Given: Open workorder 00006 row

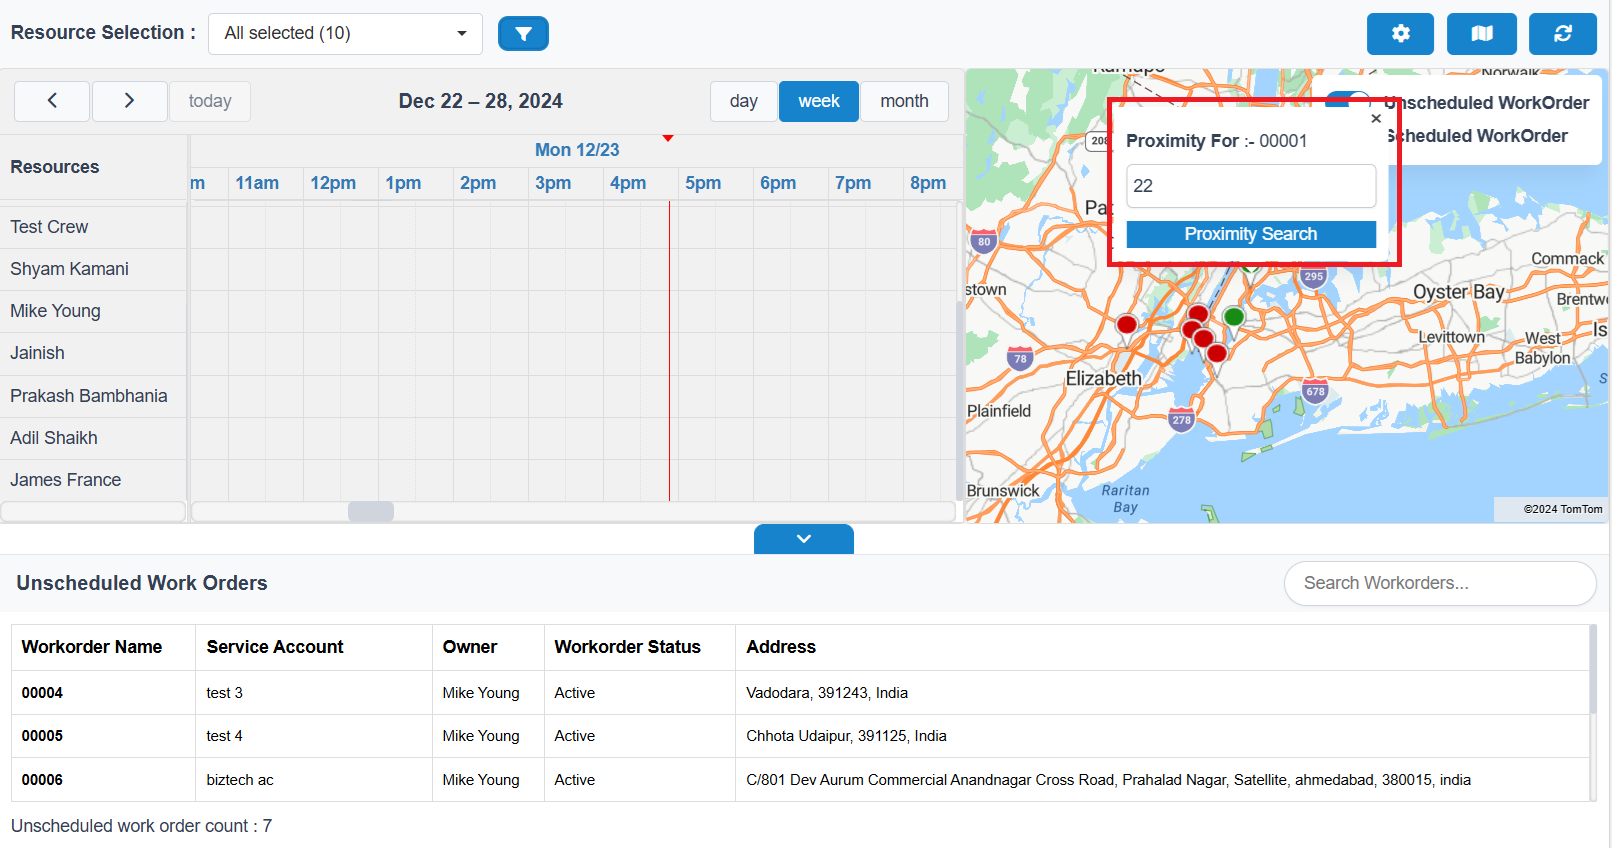Looking at the screenshot, I should click(x=800, y=780).
